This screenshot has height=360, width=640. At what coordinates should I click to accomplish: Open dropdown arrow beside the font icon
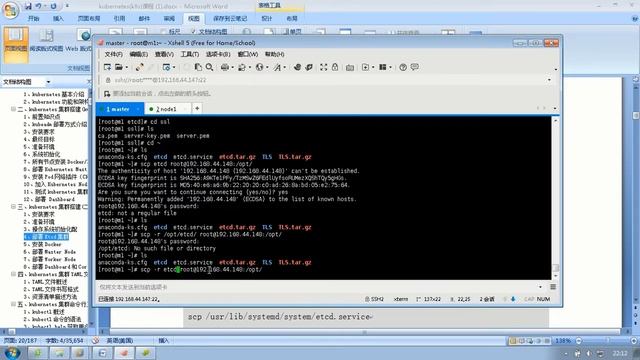coord(284,67)
